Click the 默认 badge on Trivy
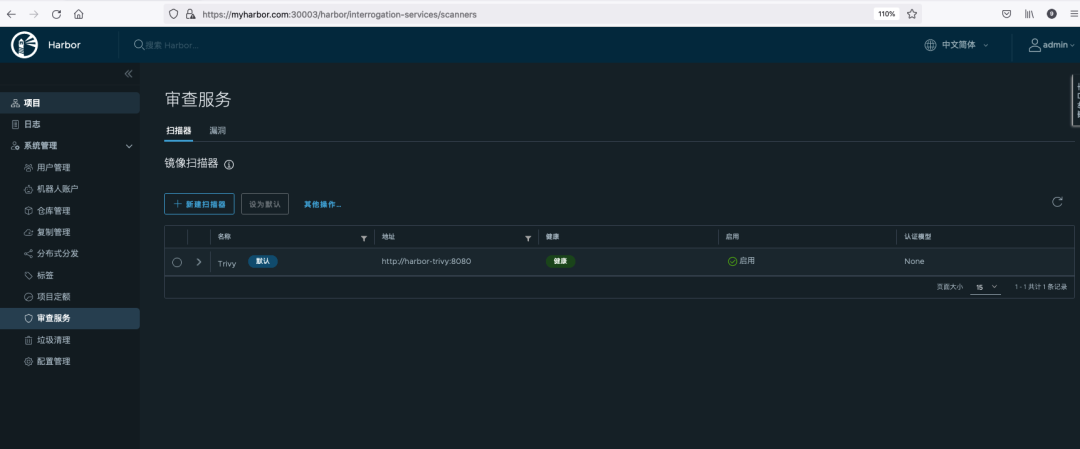 point(263,262)
